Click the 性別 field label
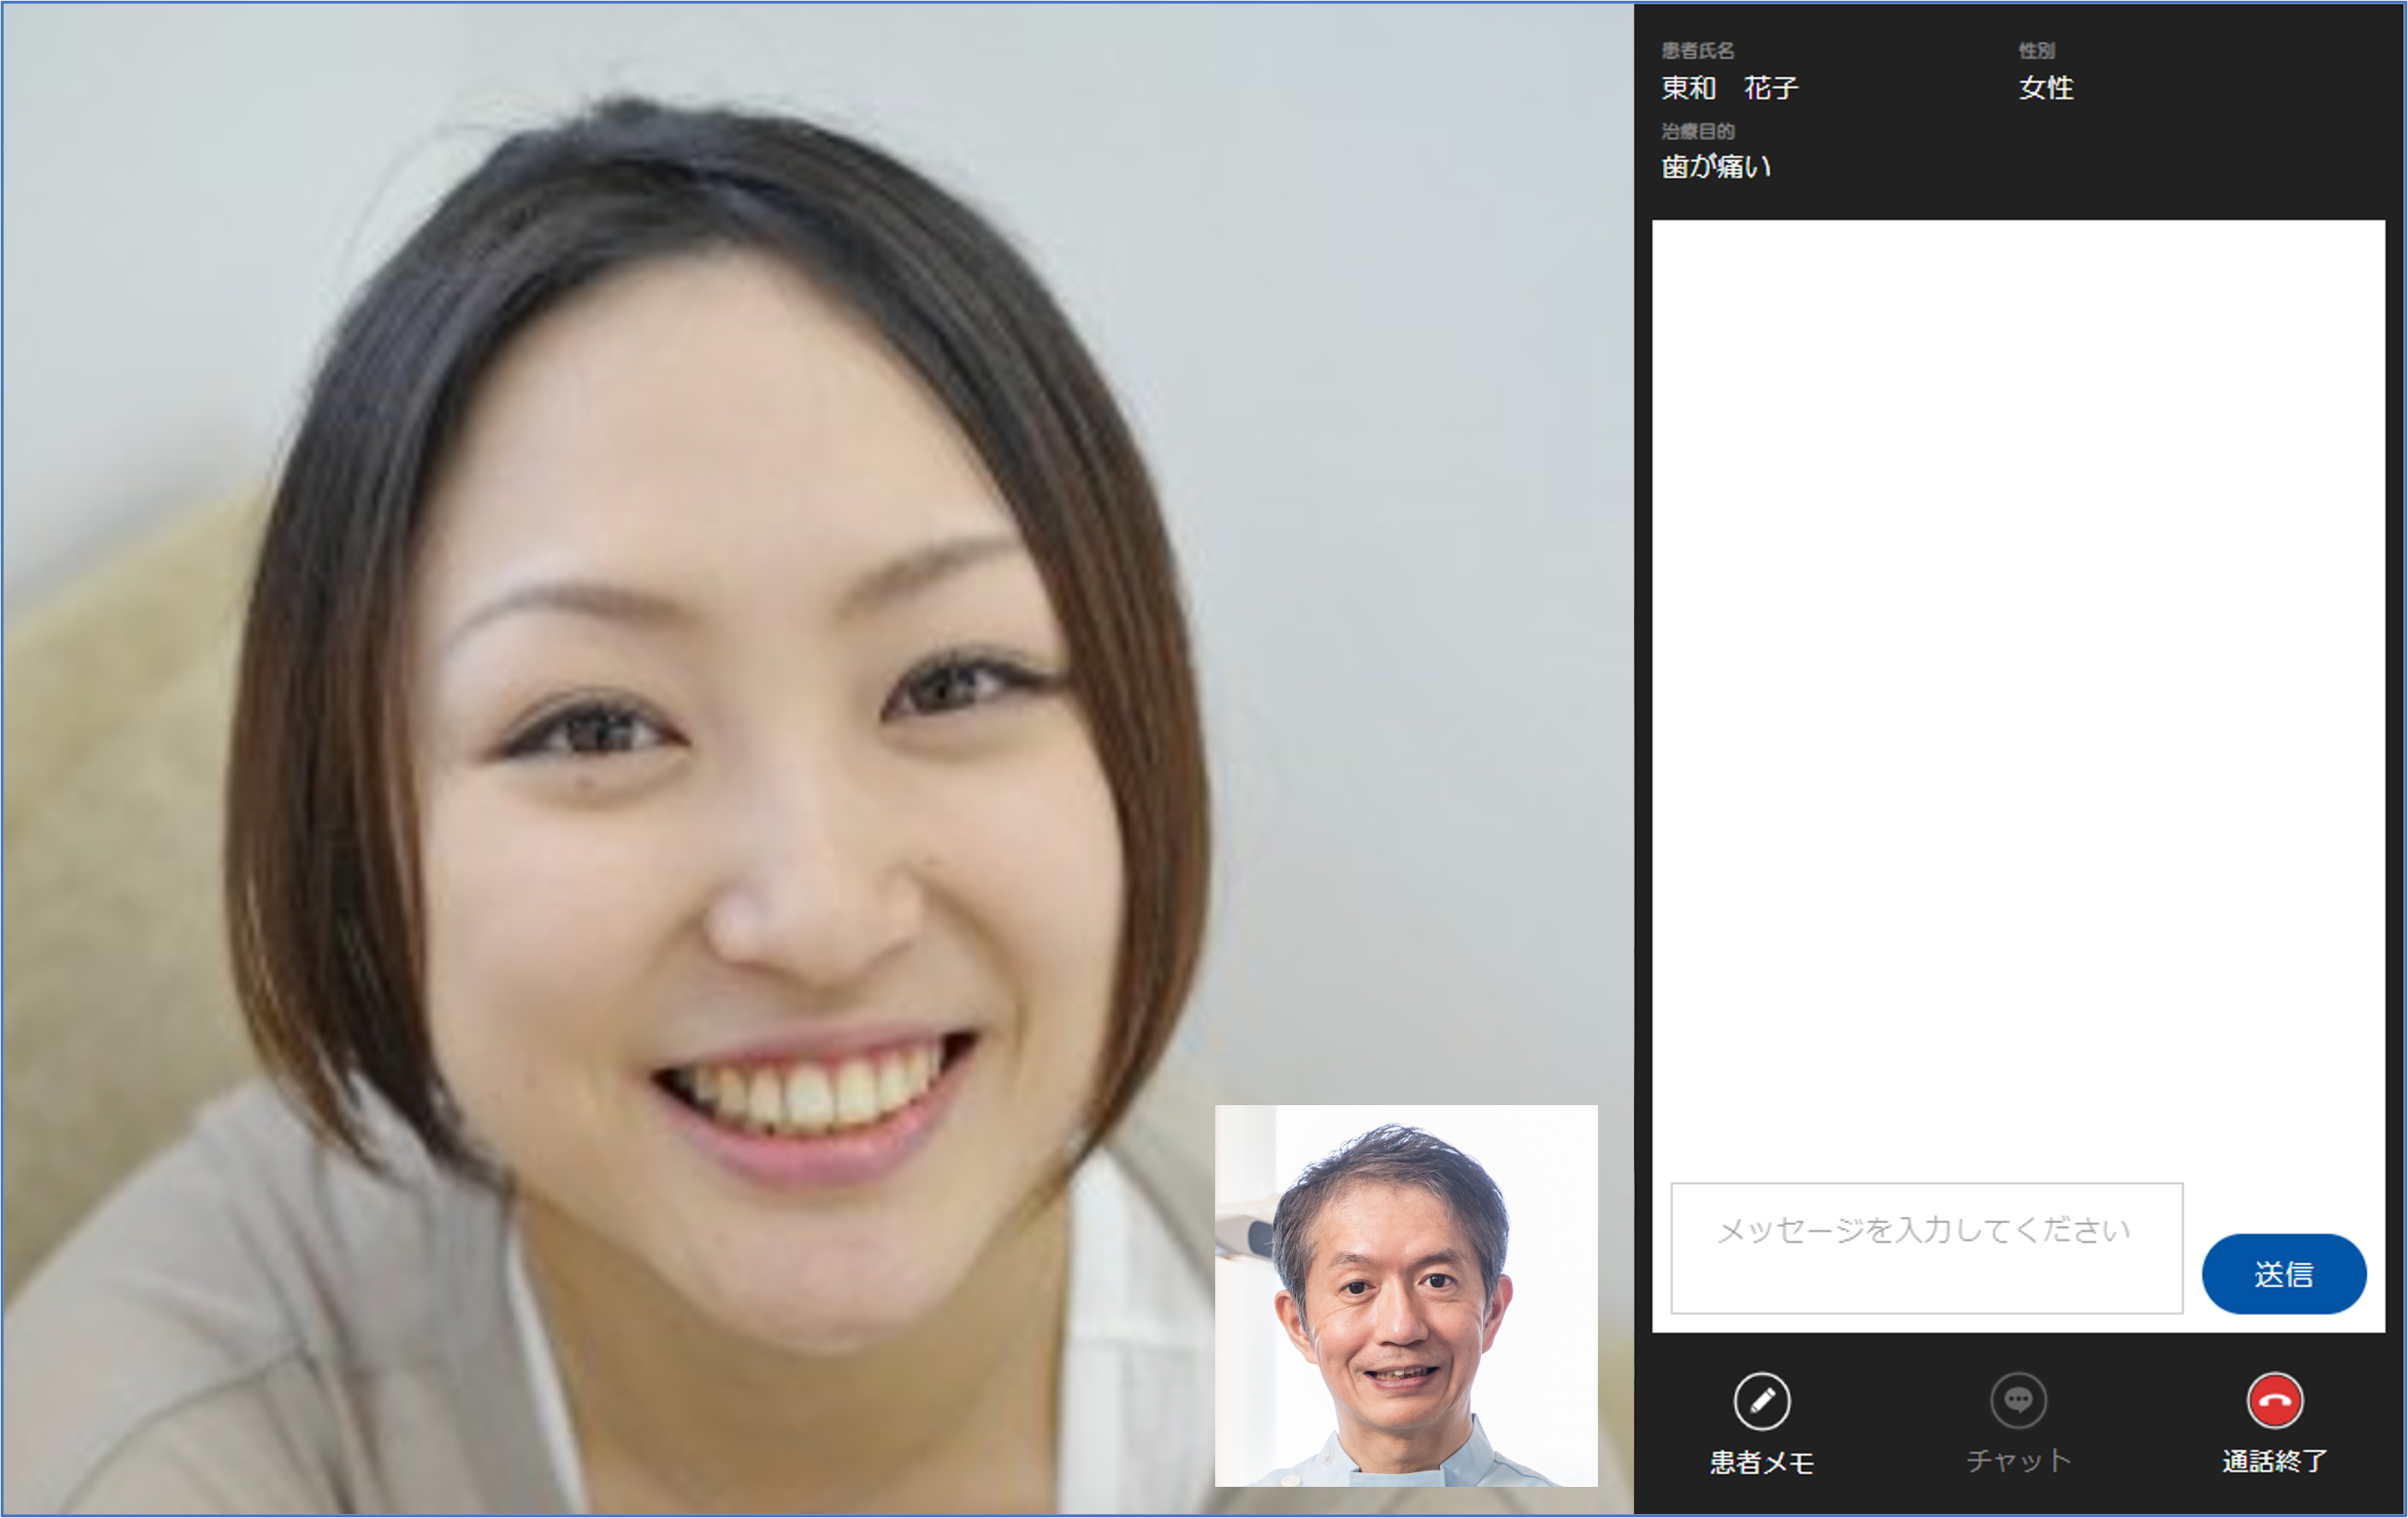The image size is (2408, 1518). click(2036, 51)
